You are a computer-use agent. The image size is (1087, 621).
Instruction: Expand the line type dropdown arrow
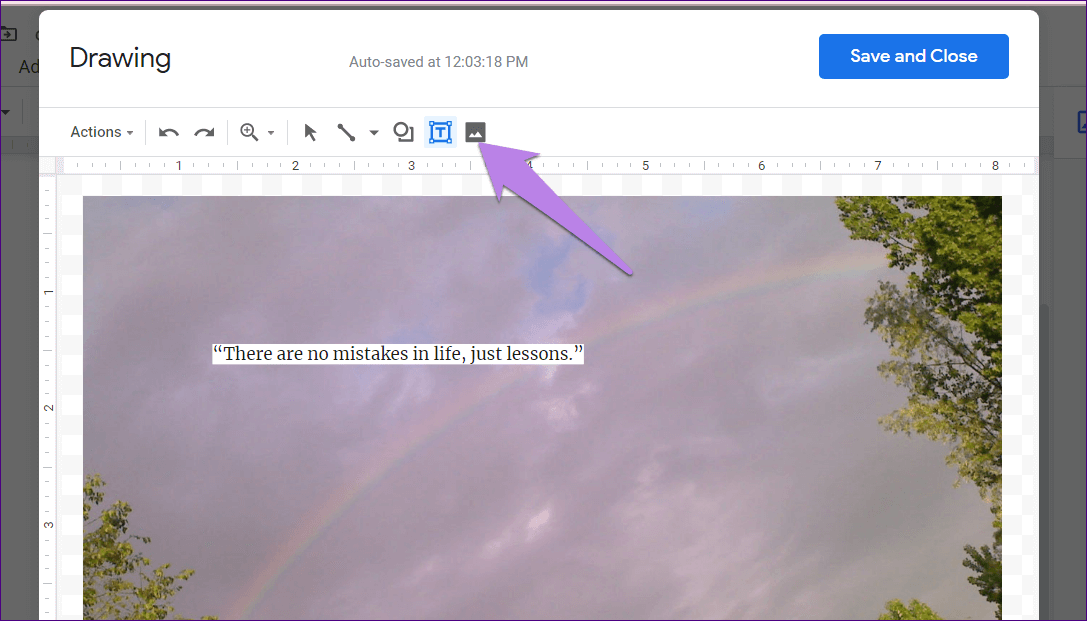(x=374, y=133)
